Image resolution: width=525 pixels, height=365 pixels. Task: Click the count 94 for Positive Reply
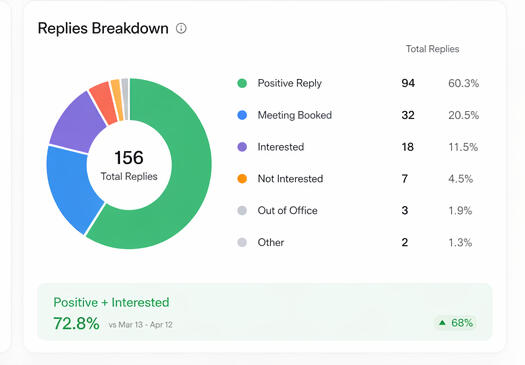click(408, 83)
